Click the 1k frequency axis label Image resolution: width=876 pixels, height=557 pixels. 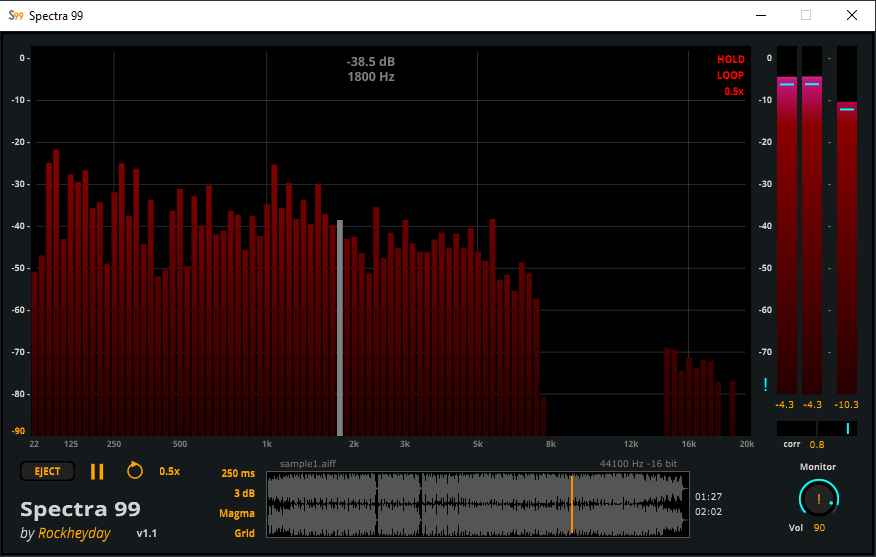point(267,444)
